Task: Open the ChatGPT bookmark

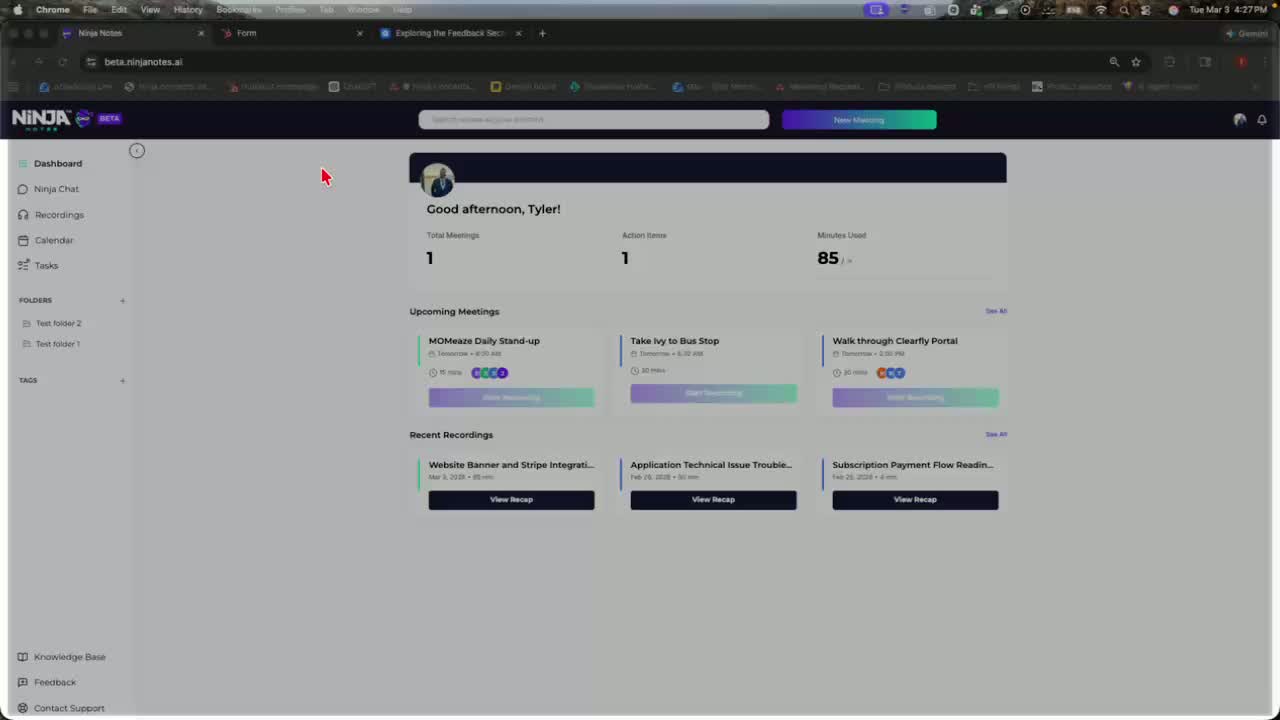Action: 353,87
